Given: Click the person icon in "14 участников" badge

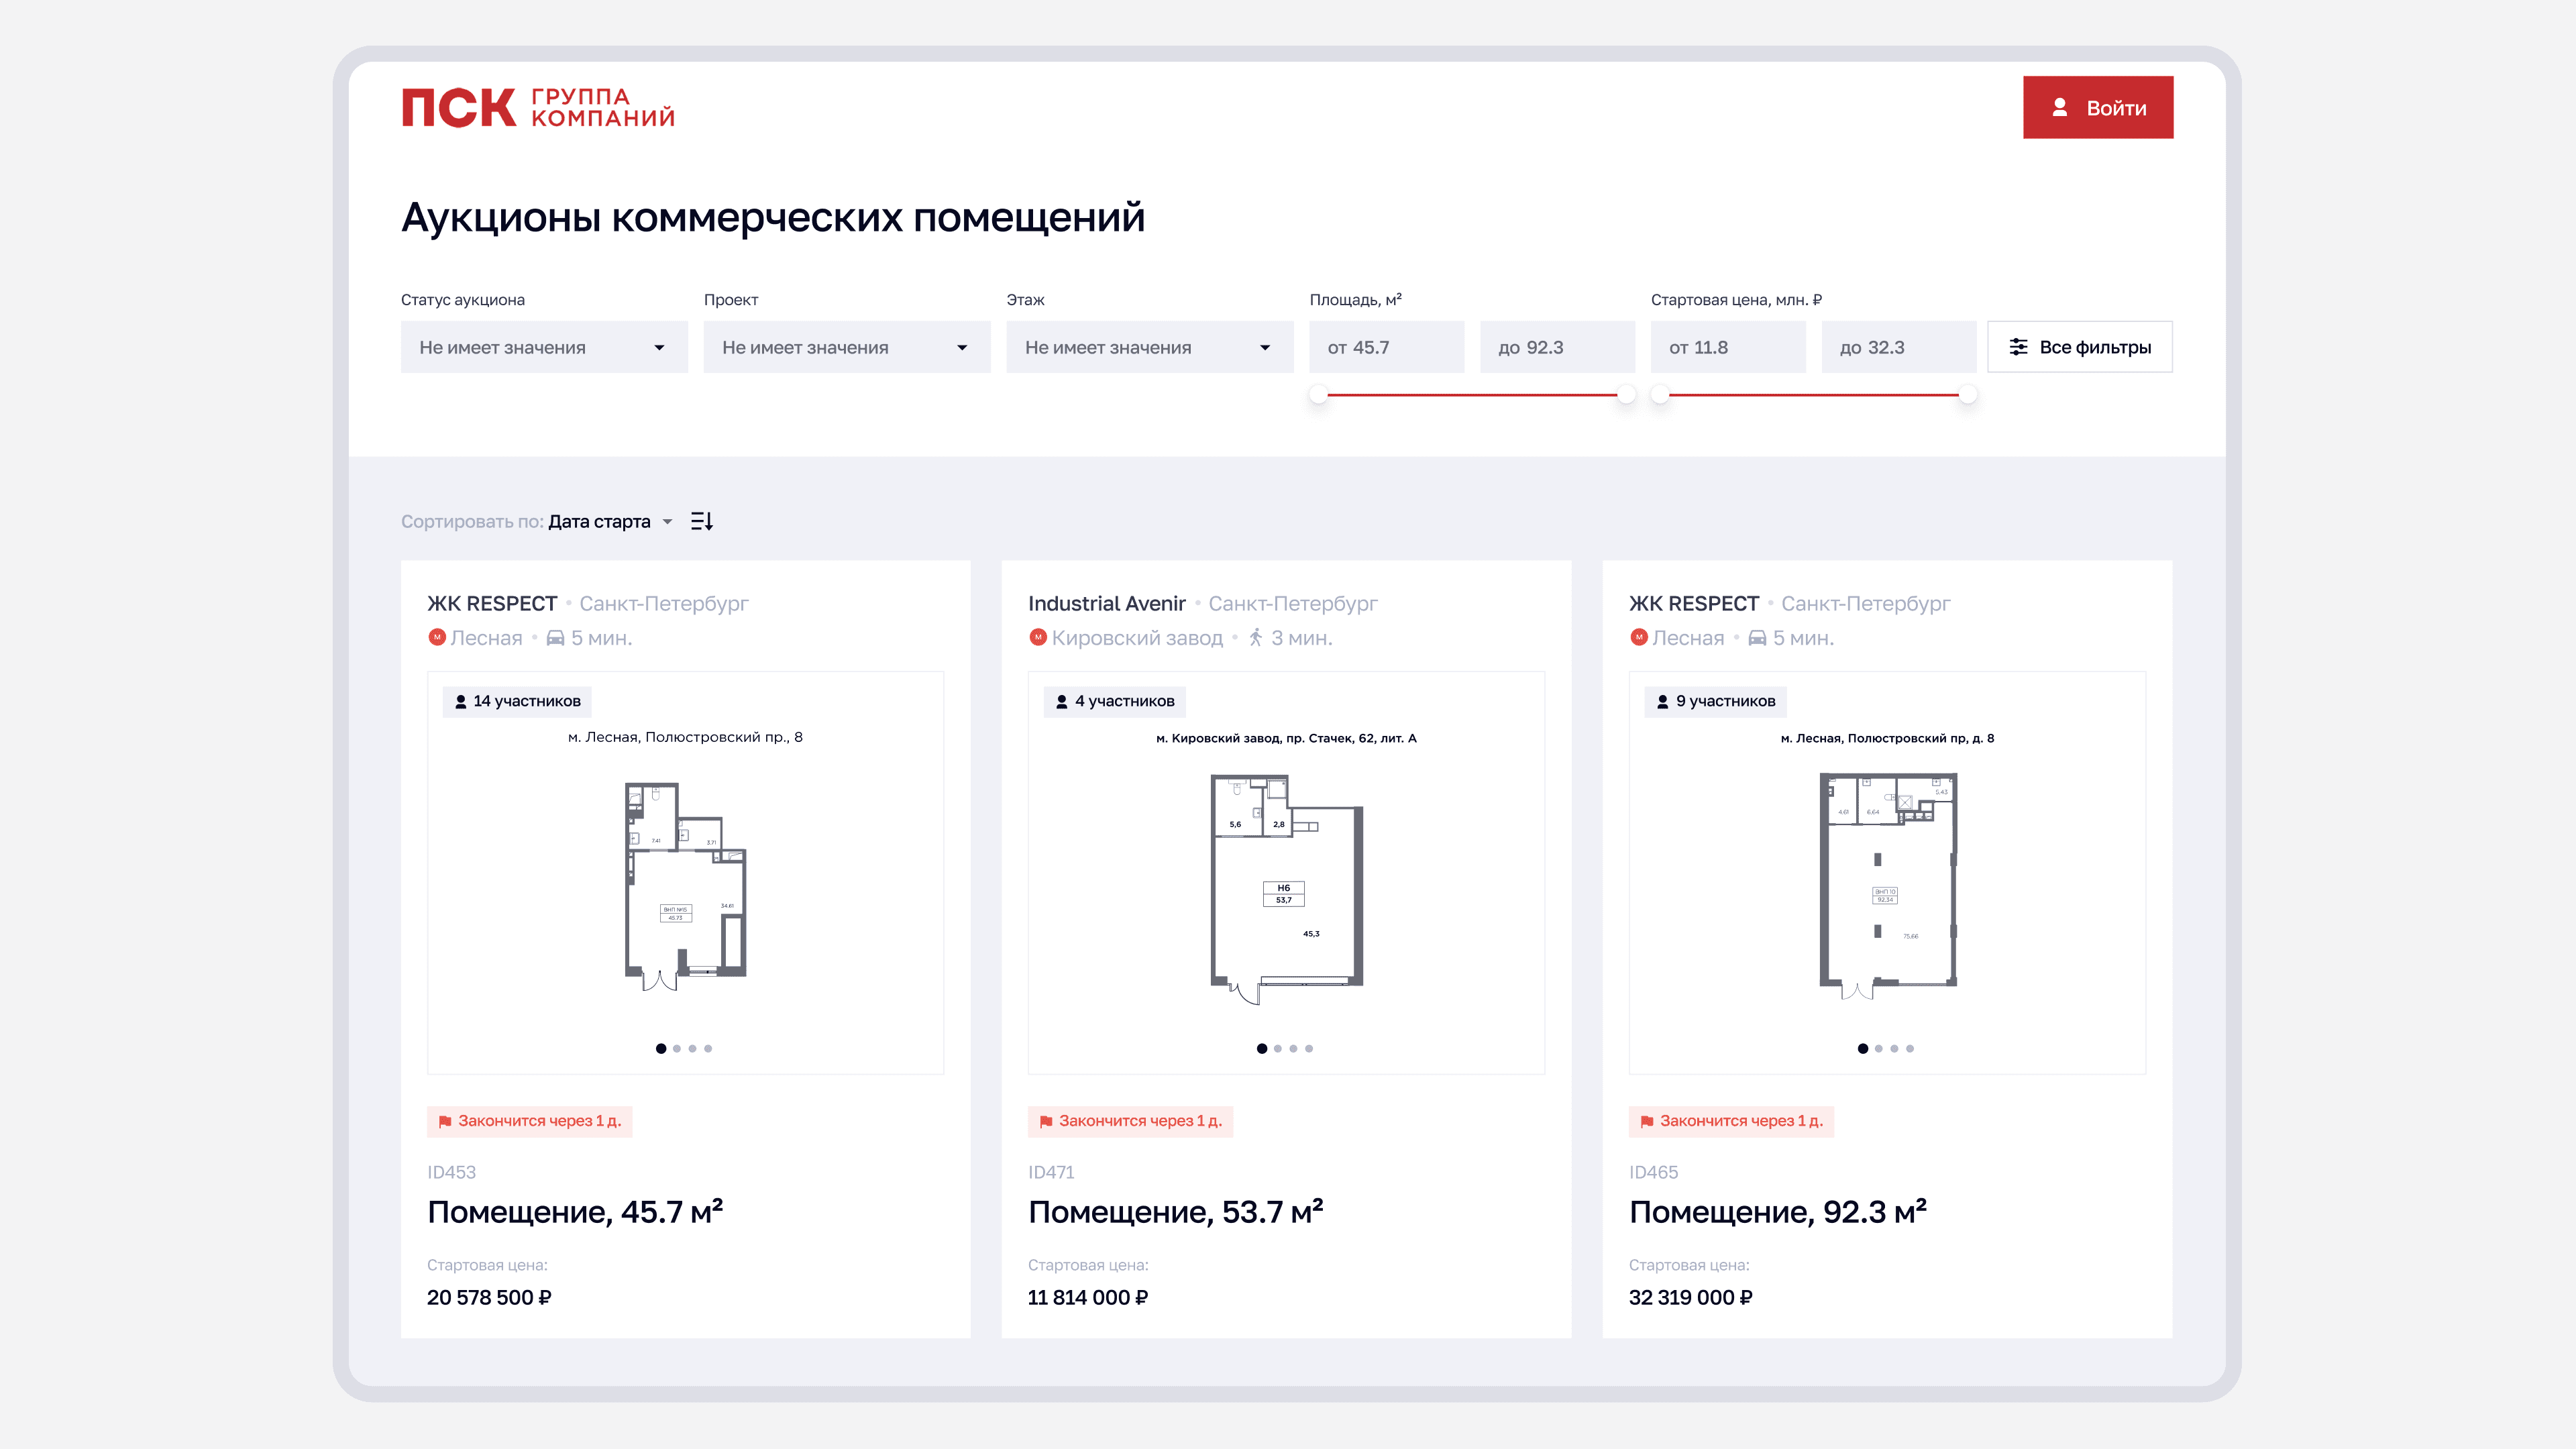Looking at the screenshot, I should pos(461,701).
